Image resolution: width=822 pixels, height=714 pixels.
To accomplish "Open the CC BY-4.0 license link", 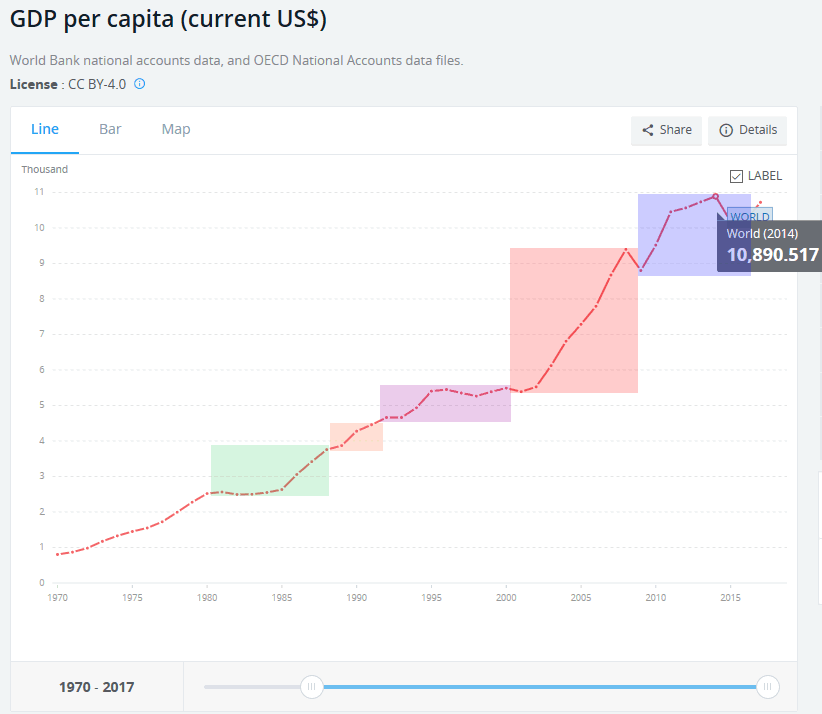I will (96, 84).
